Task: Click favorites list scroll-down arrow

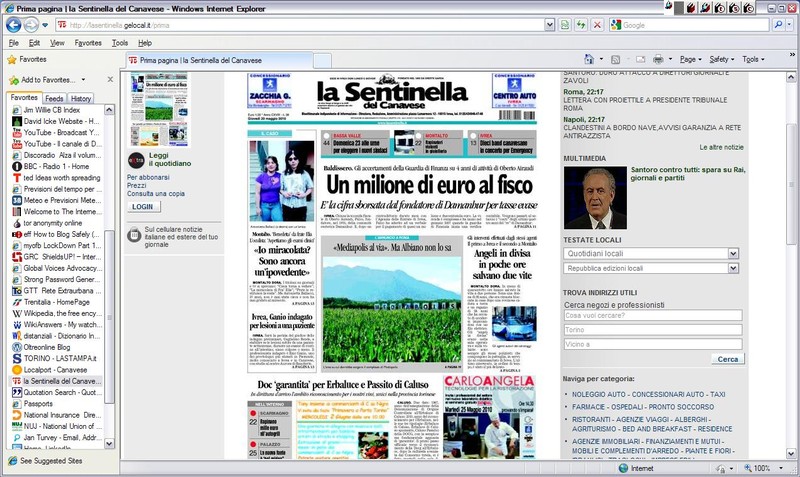Action: tap(109, 443)
